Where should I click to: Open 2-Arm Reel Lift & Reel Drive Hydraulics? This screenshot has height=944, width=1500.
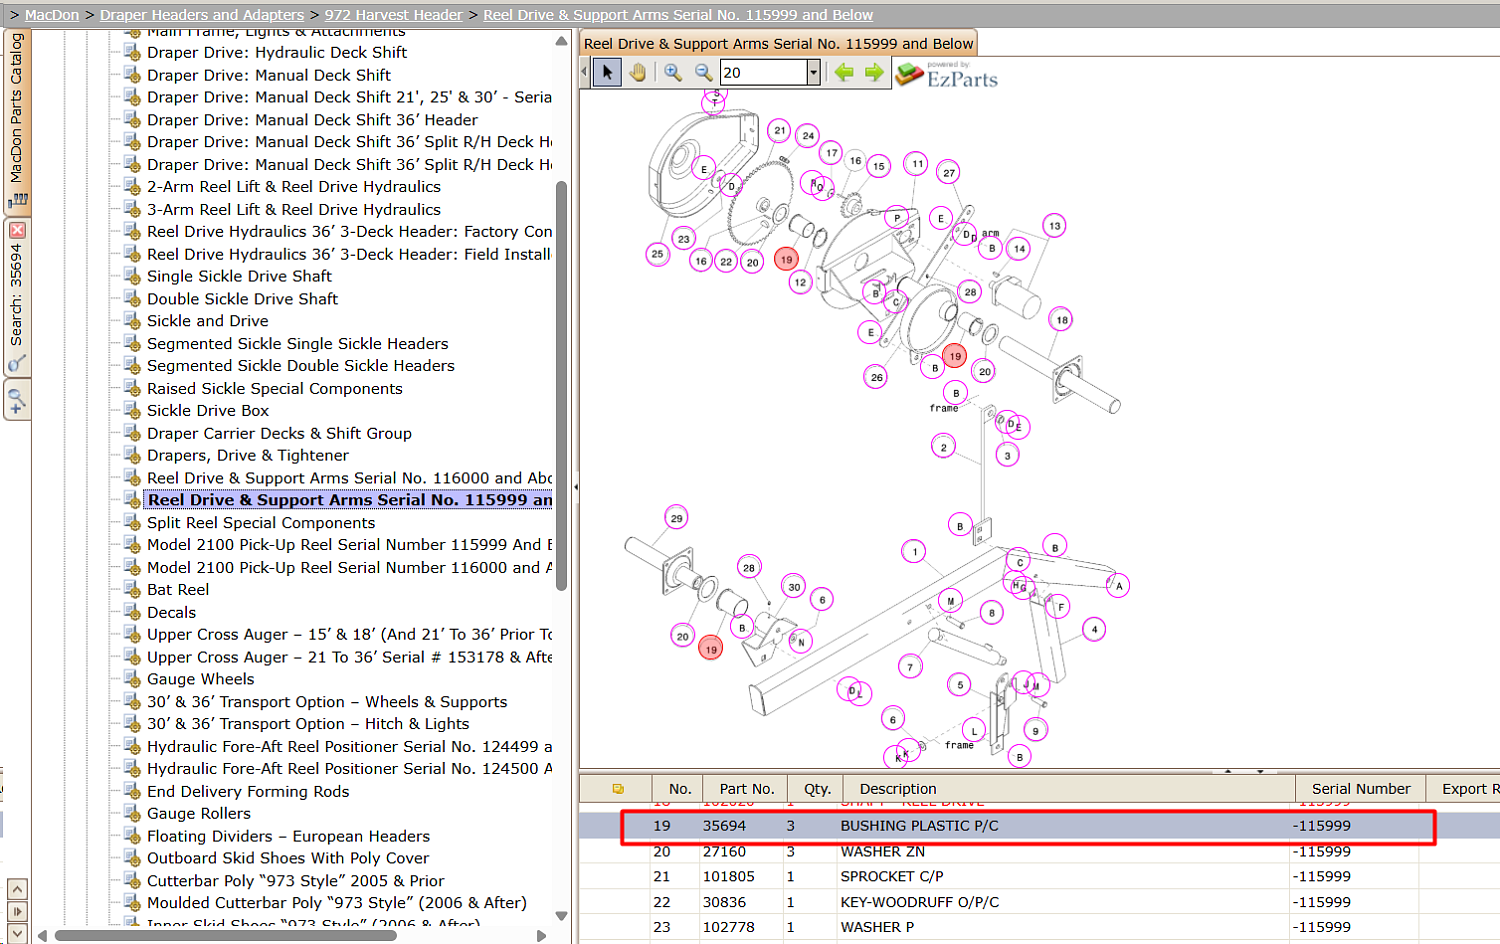click(294, 186)
